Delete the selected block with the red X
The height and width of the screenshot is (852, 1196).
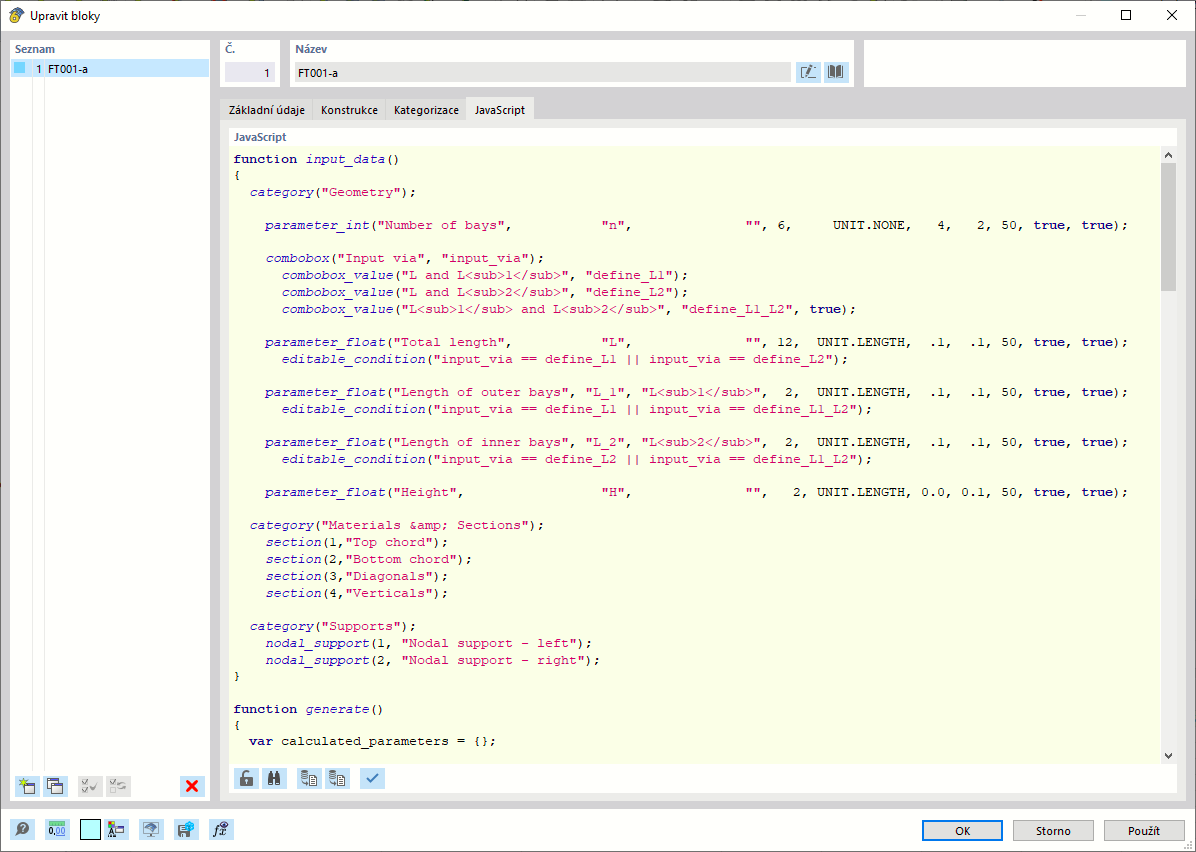click(192, 786)
